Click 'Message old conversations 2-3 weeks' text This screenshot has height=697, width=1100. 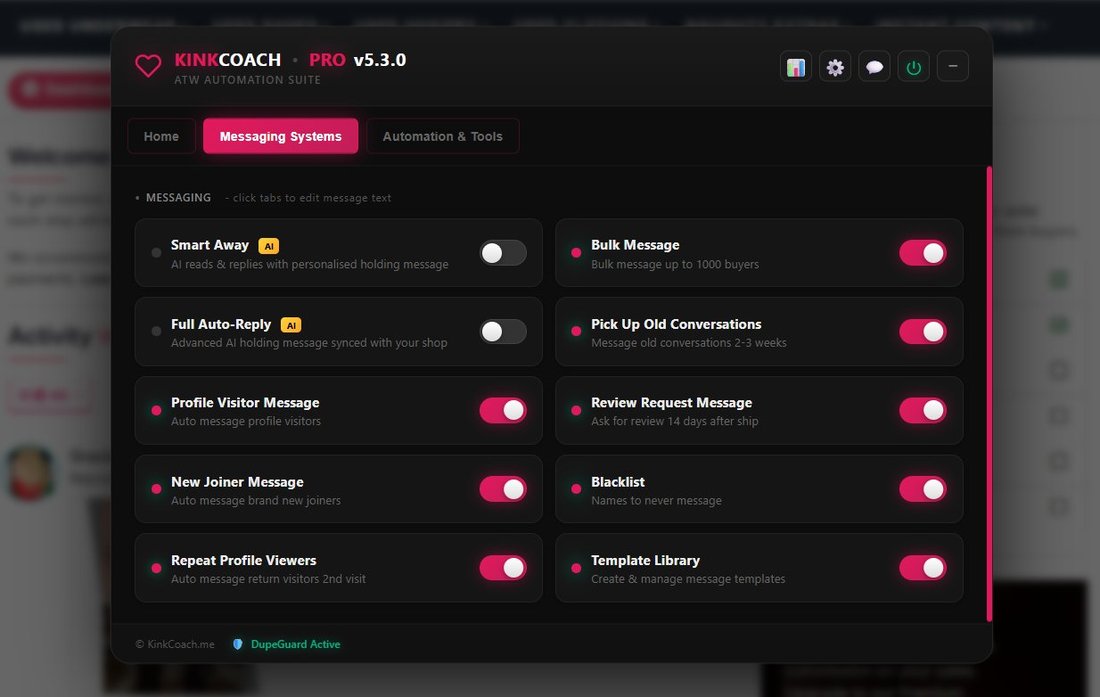click(x=688, y=343)
